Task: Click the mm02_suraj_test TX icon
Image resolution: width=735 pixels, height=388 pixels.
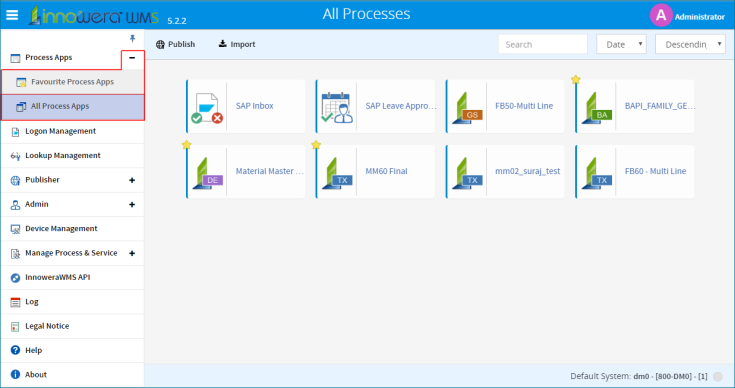Action: pos(467,173)
